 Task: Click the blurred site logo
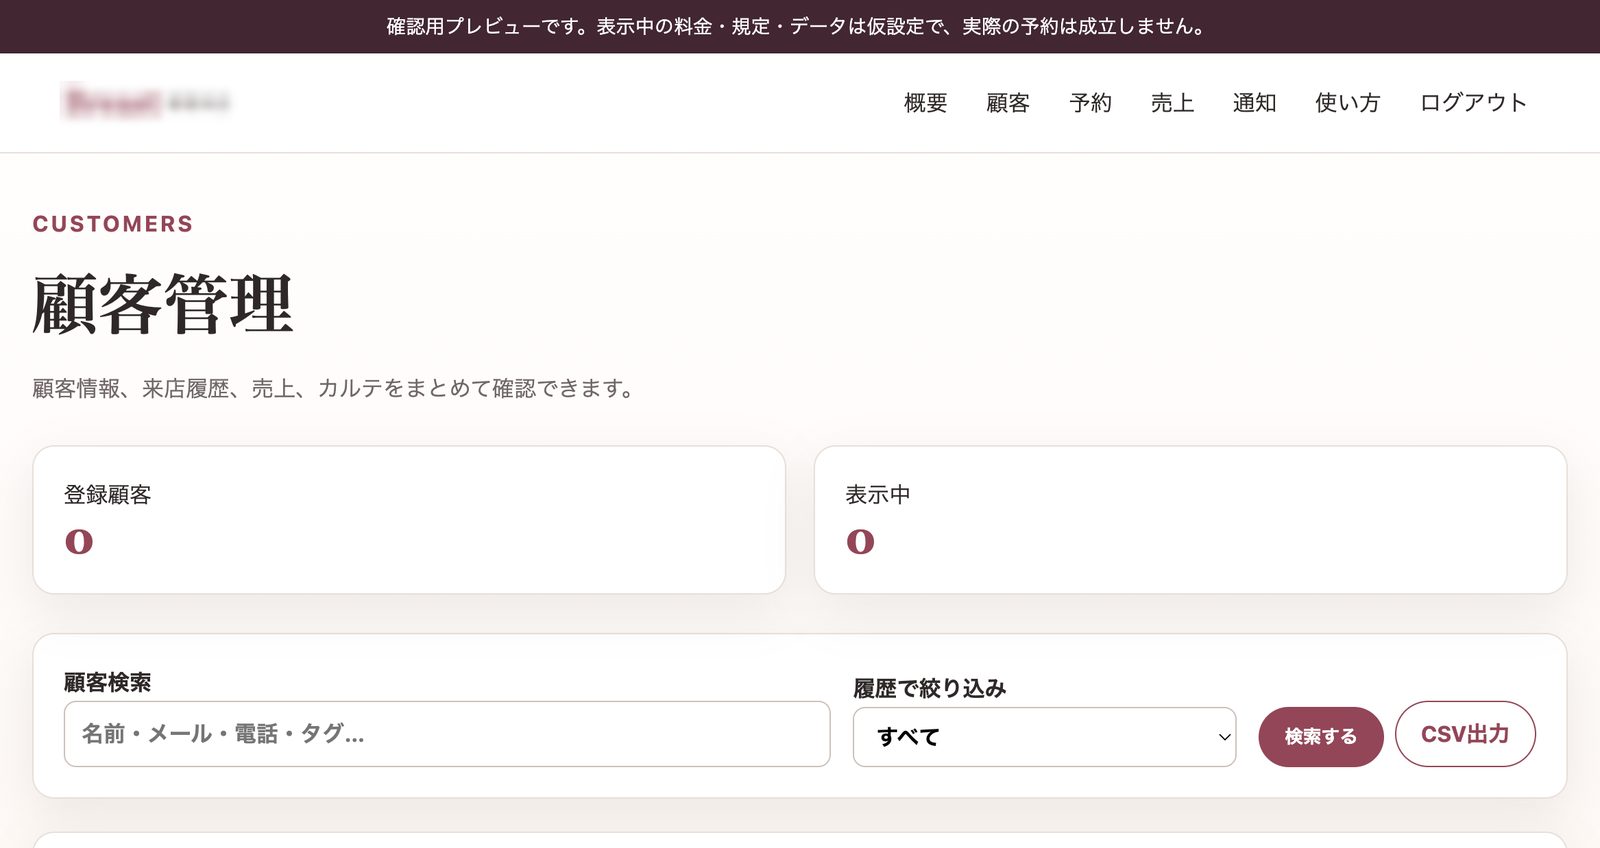tap(146, 102)
